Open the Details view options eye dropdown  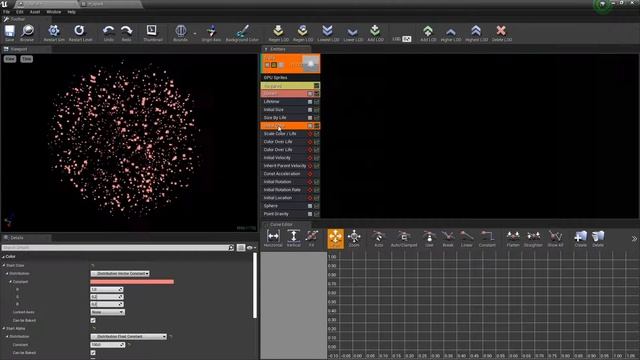251,248
